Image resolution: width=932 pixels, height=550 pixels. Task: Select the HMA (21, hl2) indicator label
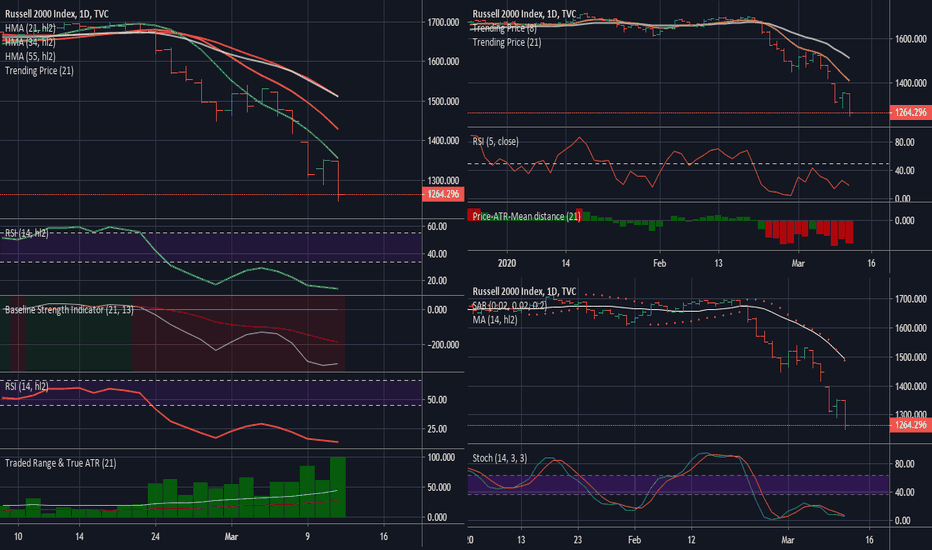pos(30,28)
